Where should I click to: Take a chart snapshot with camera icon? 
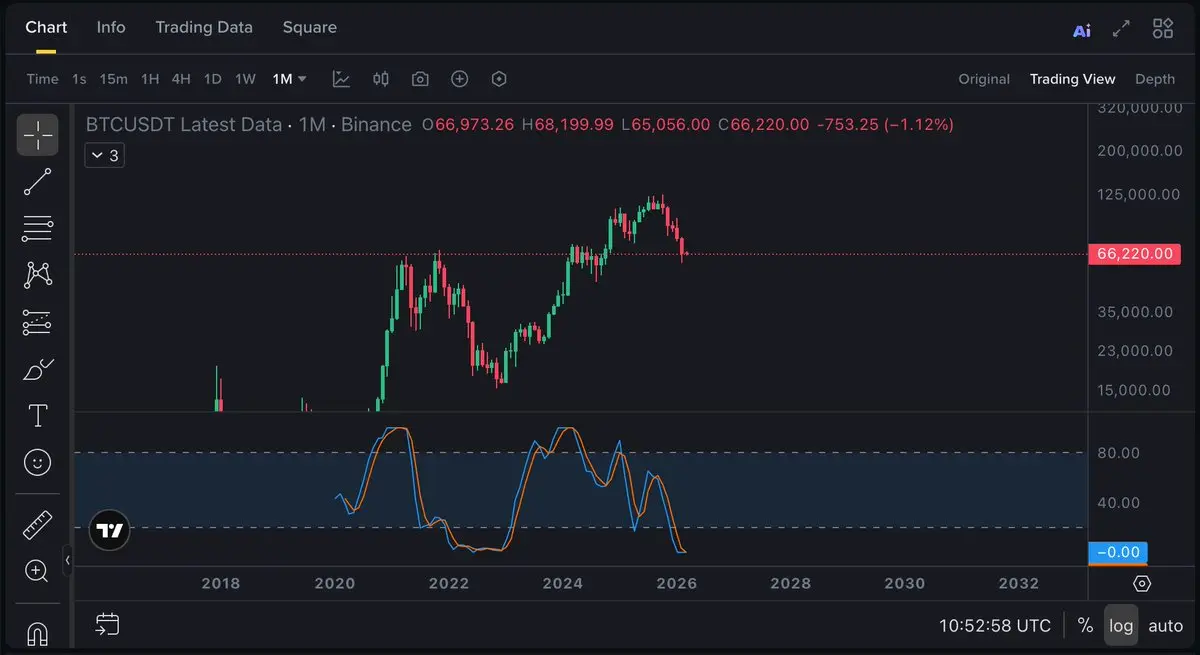tap(420, 79)
